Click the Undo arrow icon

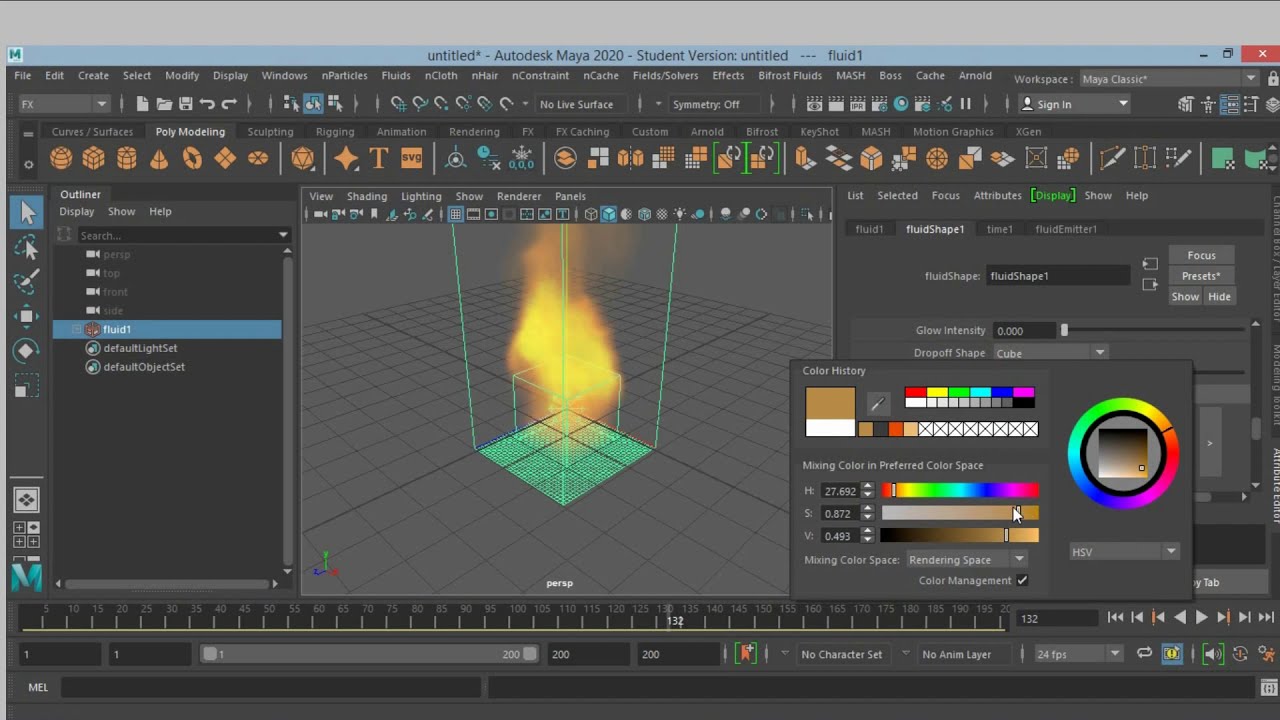pos(207,104)
